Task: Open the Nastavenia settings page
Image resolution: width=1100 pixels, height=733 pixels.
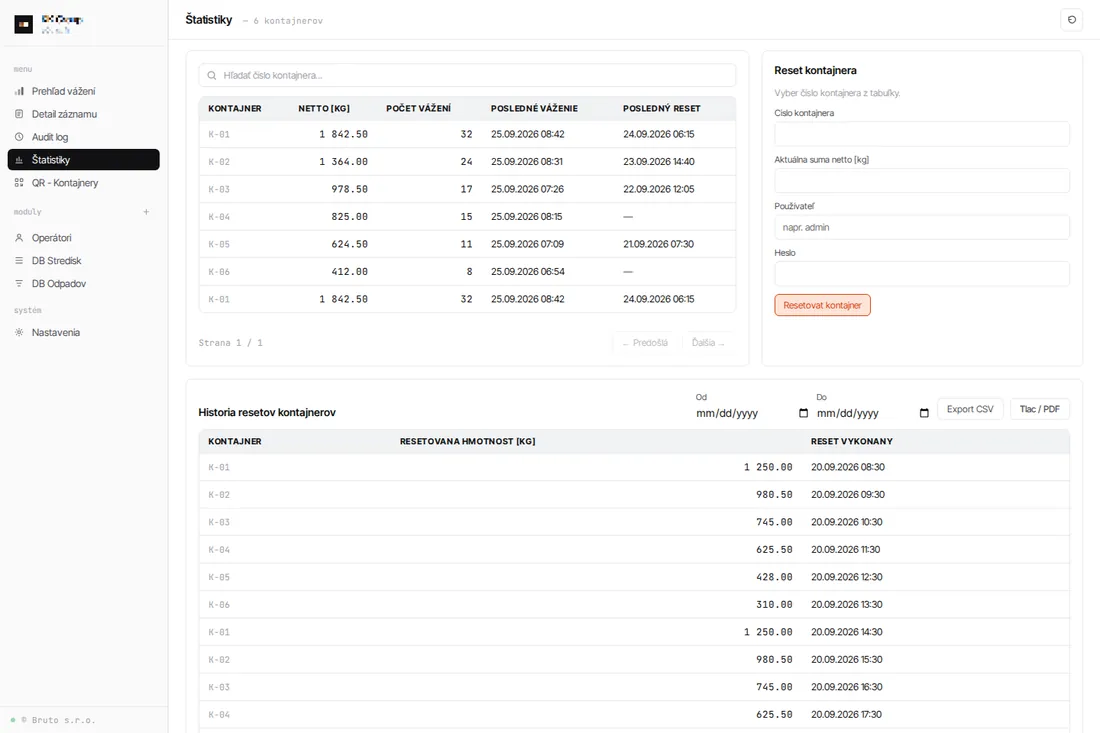Action: (83, 332)
